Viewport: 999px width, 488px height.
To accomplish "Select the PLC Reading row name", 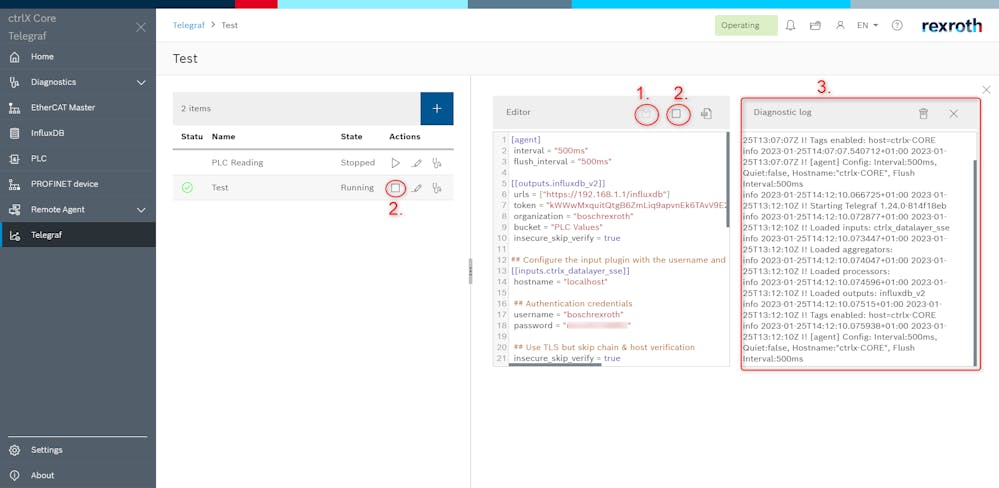I will pos(237,162).
